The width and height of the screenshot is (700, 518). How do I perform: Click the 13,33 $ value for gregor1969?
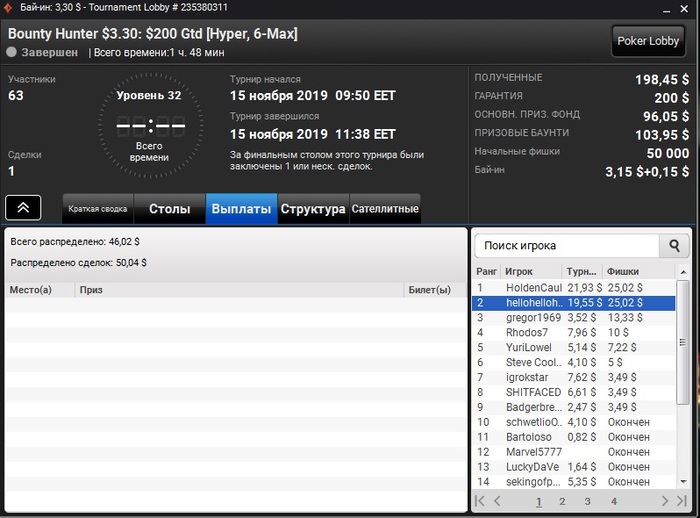click(x=625, y=317)
